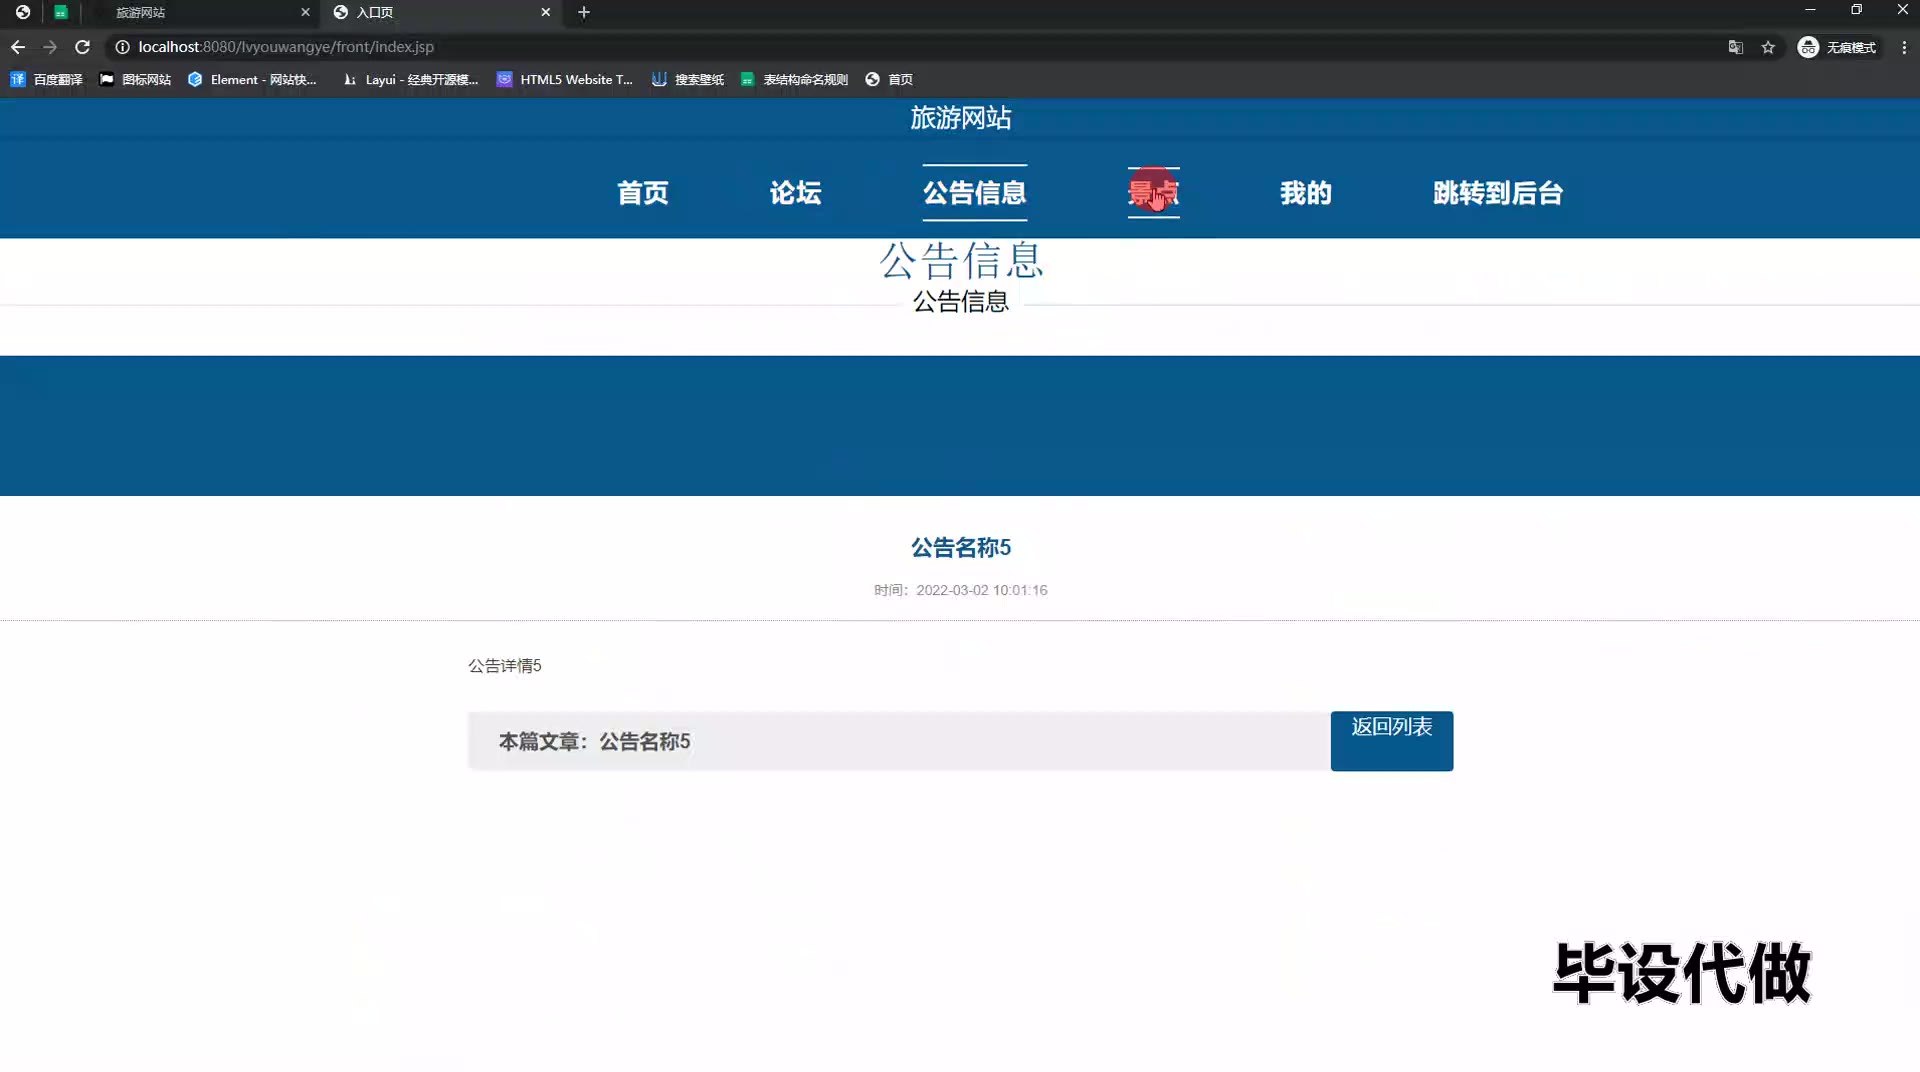Click the browser back arrow

coord(18,47)
